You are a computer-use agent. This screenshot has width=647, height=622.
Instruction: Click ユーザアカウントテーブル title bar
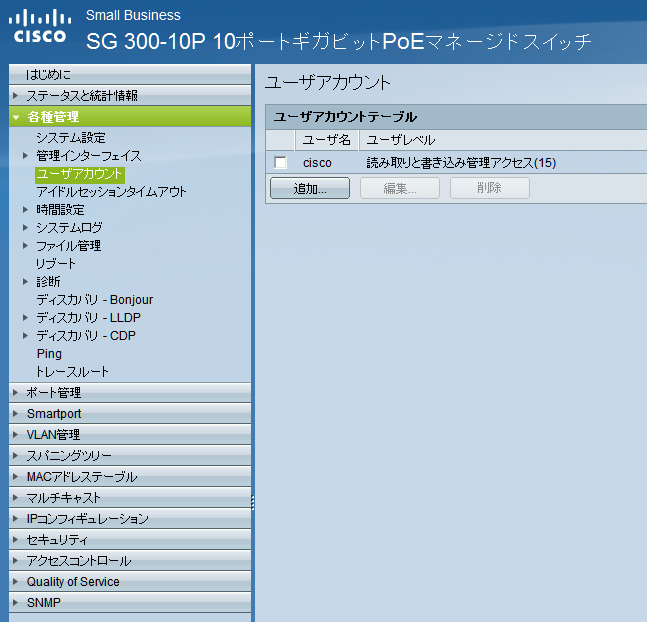tap(456, 117)
